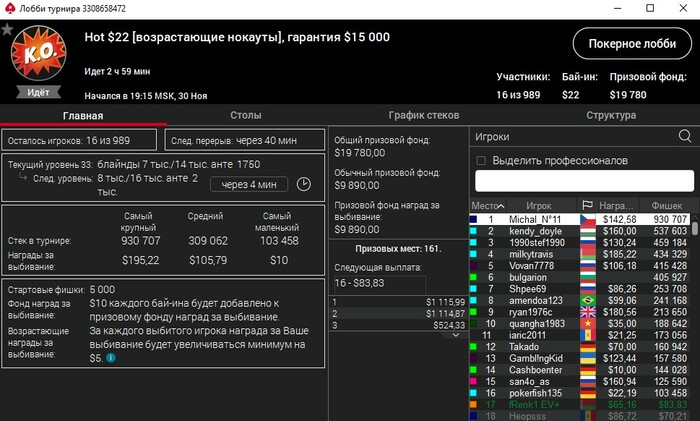Open the График стеков tab
The image size is (700, 421).
pyautogui.click(x=424, y=115)
